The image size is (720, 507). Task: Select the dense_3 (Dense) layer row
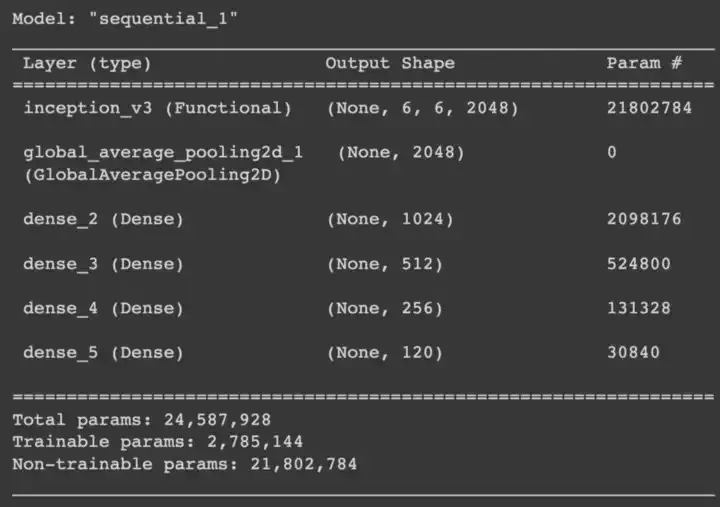click(x=104, y=264)
